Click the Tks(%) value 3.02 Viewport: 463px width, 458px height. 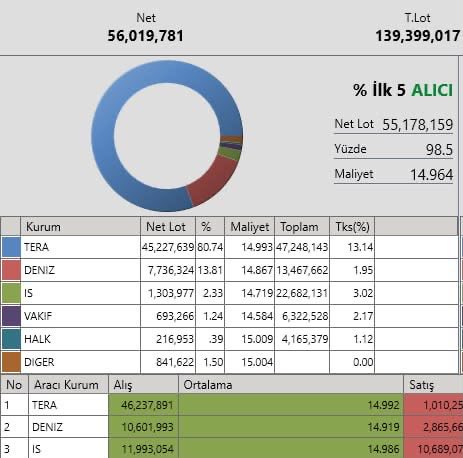point(363,293)
